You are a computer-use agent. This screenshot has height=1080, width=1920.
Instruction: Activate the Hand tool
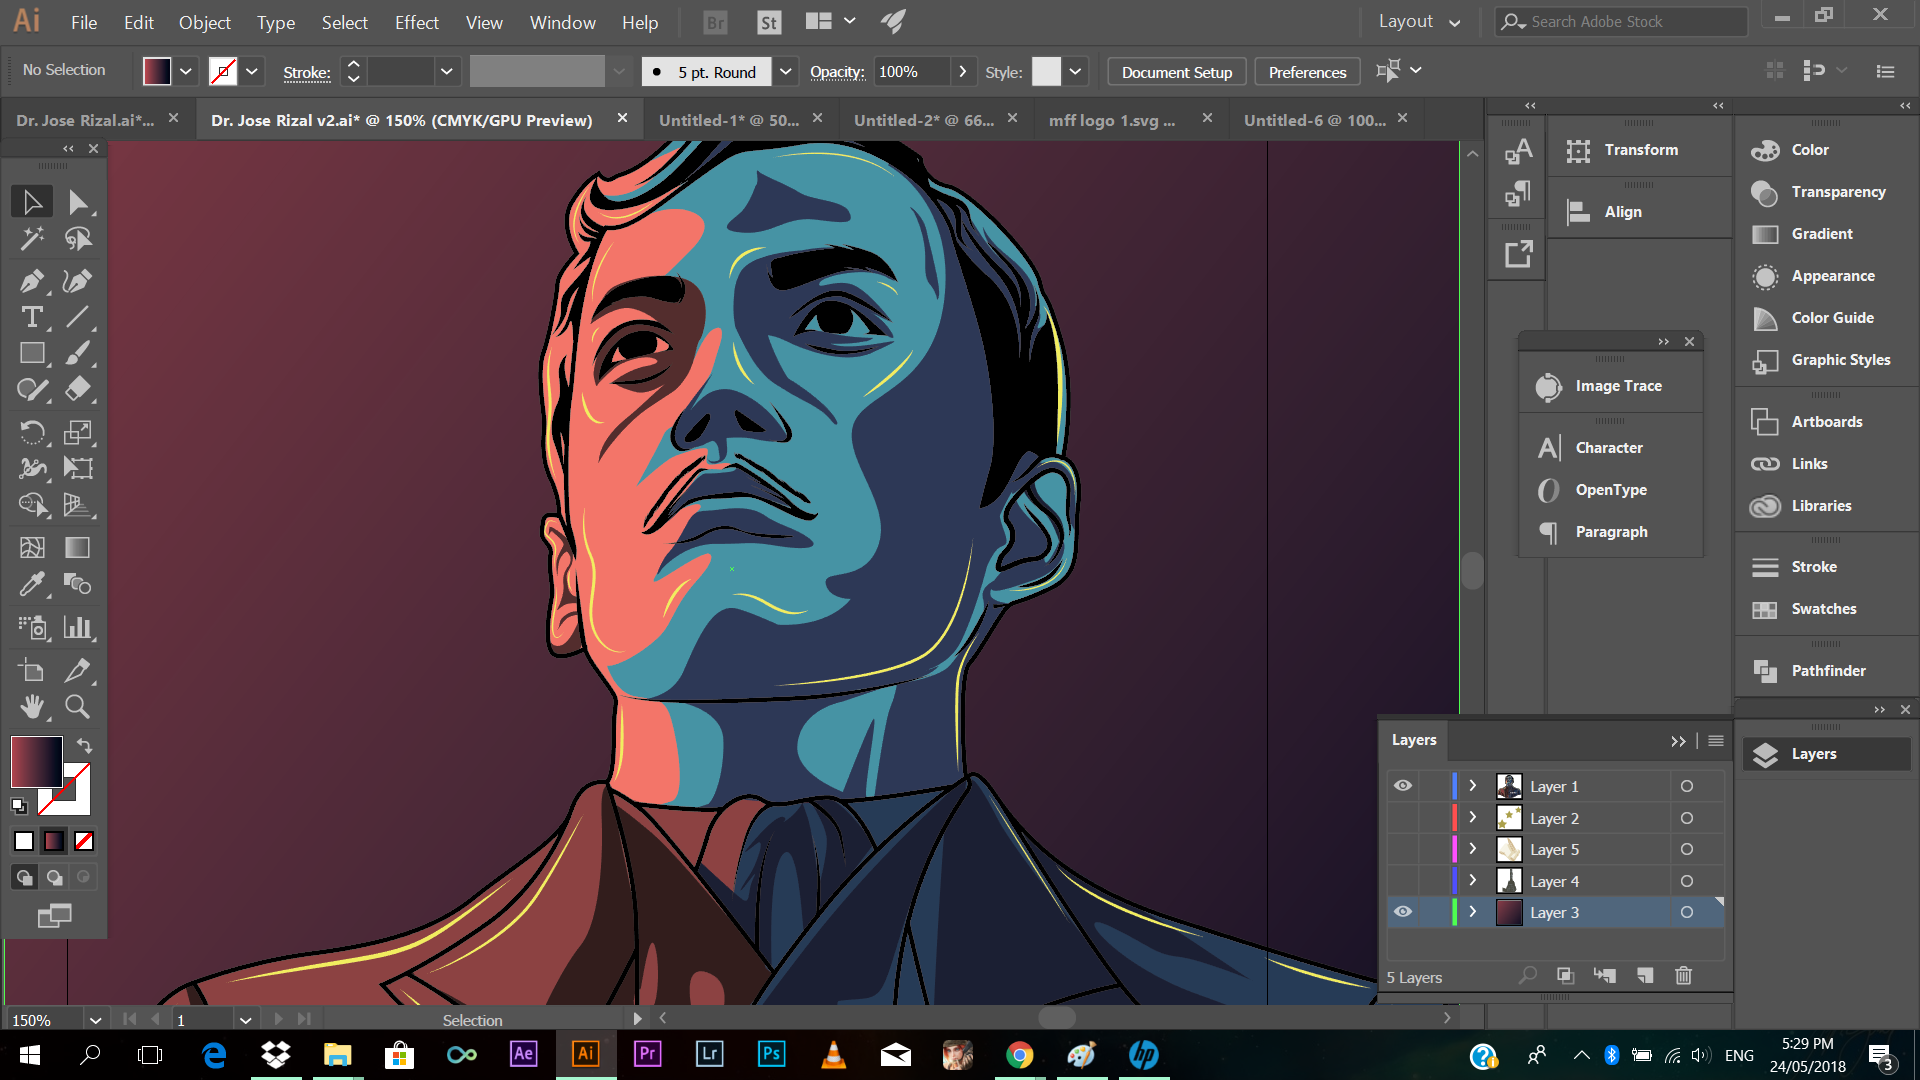pos(32,706)
